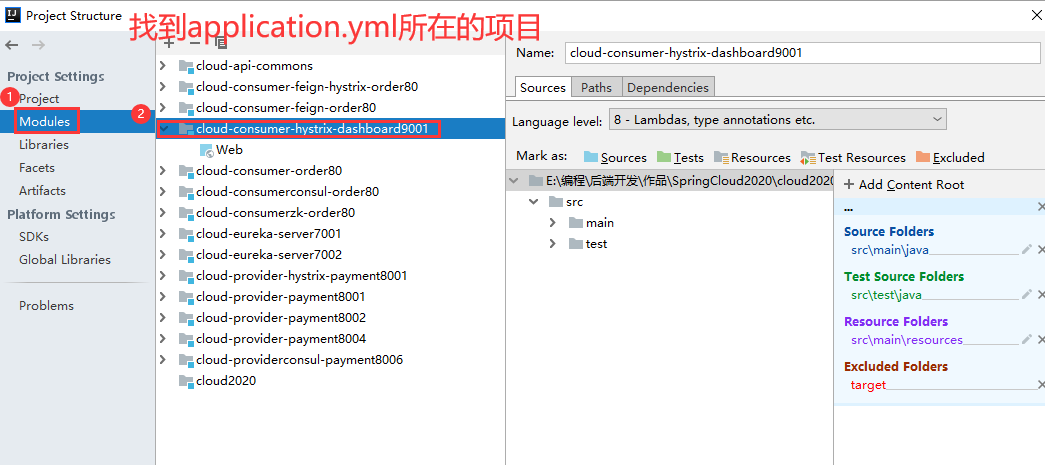This screenshot has width=1045, height=465.
Task: Click src\main\resources resource folder entry
Action: (907, 340)
